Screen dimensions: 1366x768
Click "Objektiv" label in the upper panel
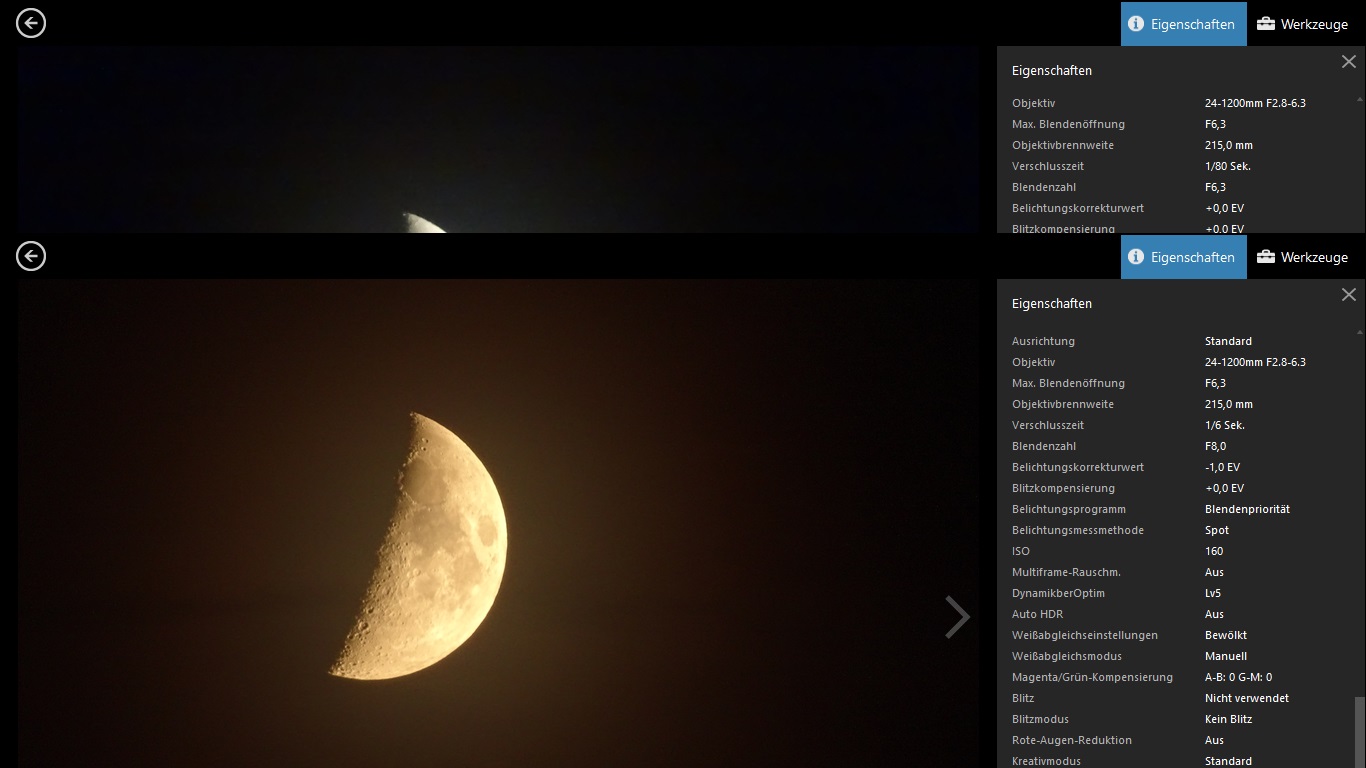click(1033, 103)
